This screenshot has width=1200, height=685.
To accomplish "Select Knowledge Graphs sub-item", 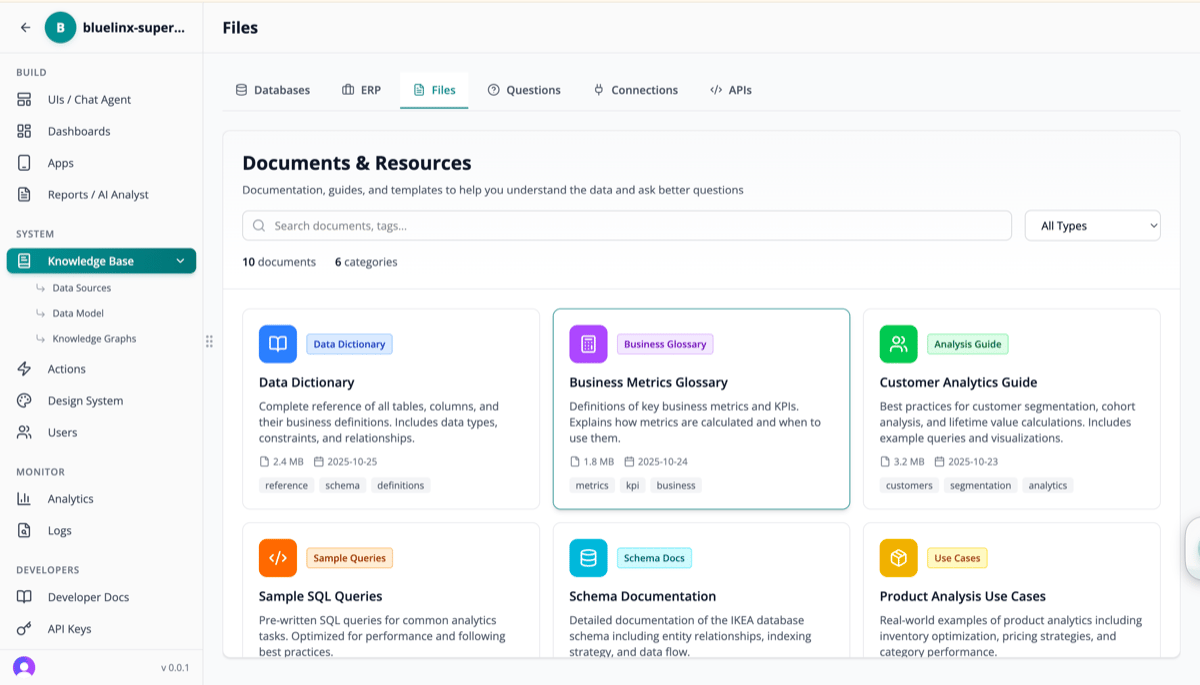I will click(94, 339).
